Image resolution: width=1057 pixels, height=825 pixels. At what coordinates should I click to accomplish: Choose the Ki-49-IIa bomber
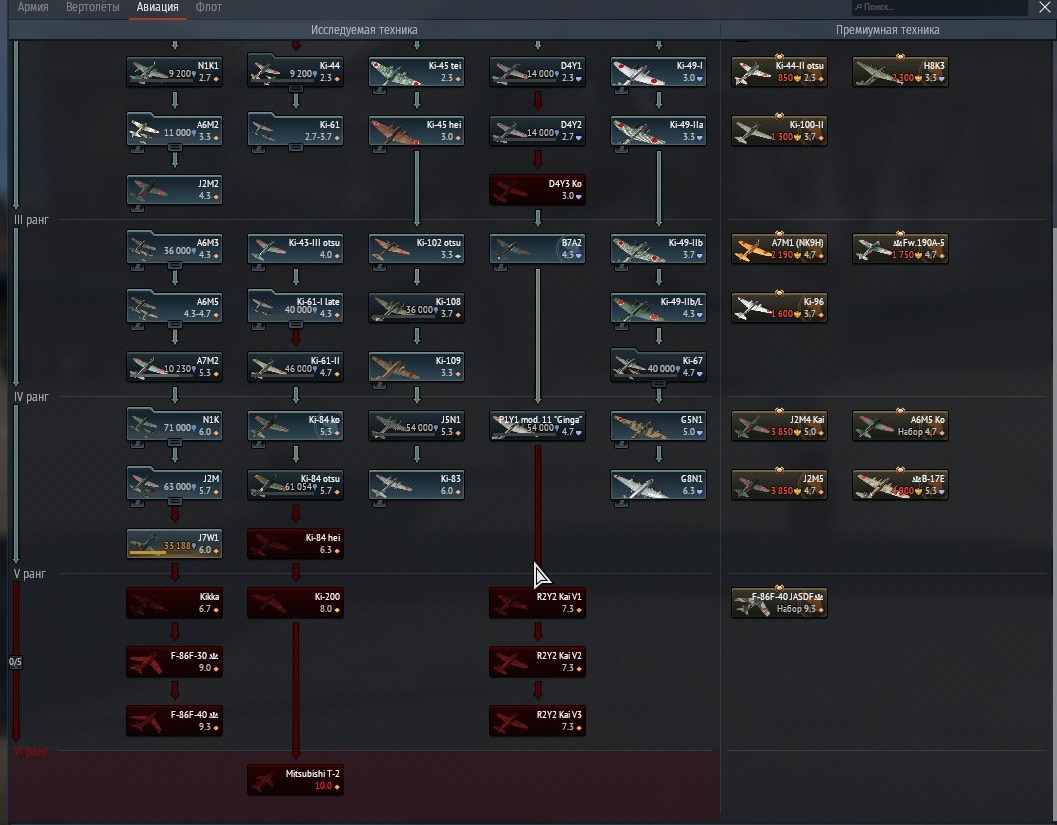click(659, 131)
